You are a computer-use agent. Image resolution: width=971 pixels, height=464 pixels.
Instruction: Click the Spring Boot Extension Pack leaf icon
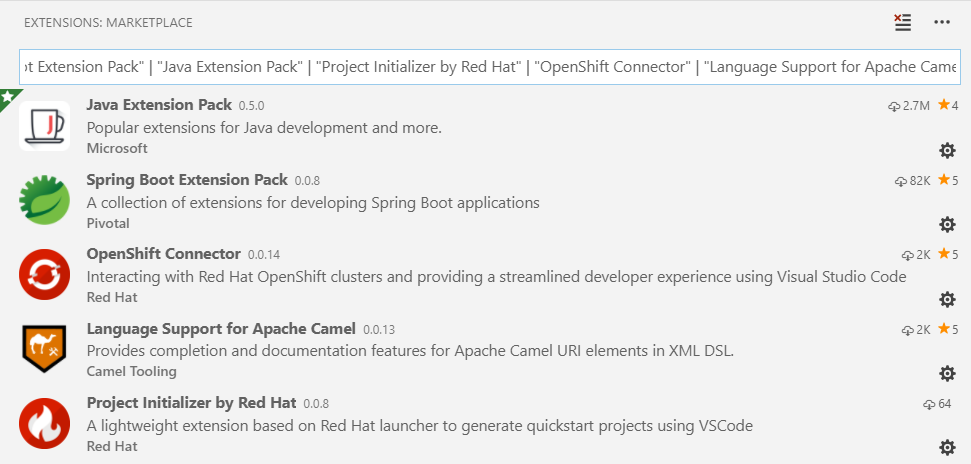click(x=44, y=200)
